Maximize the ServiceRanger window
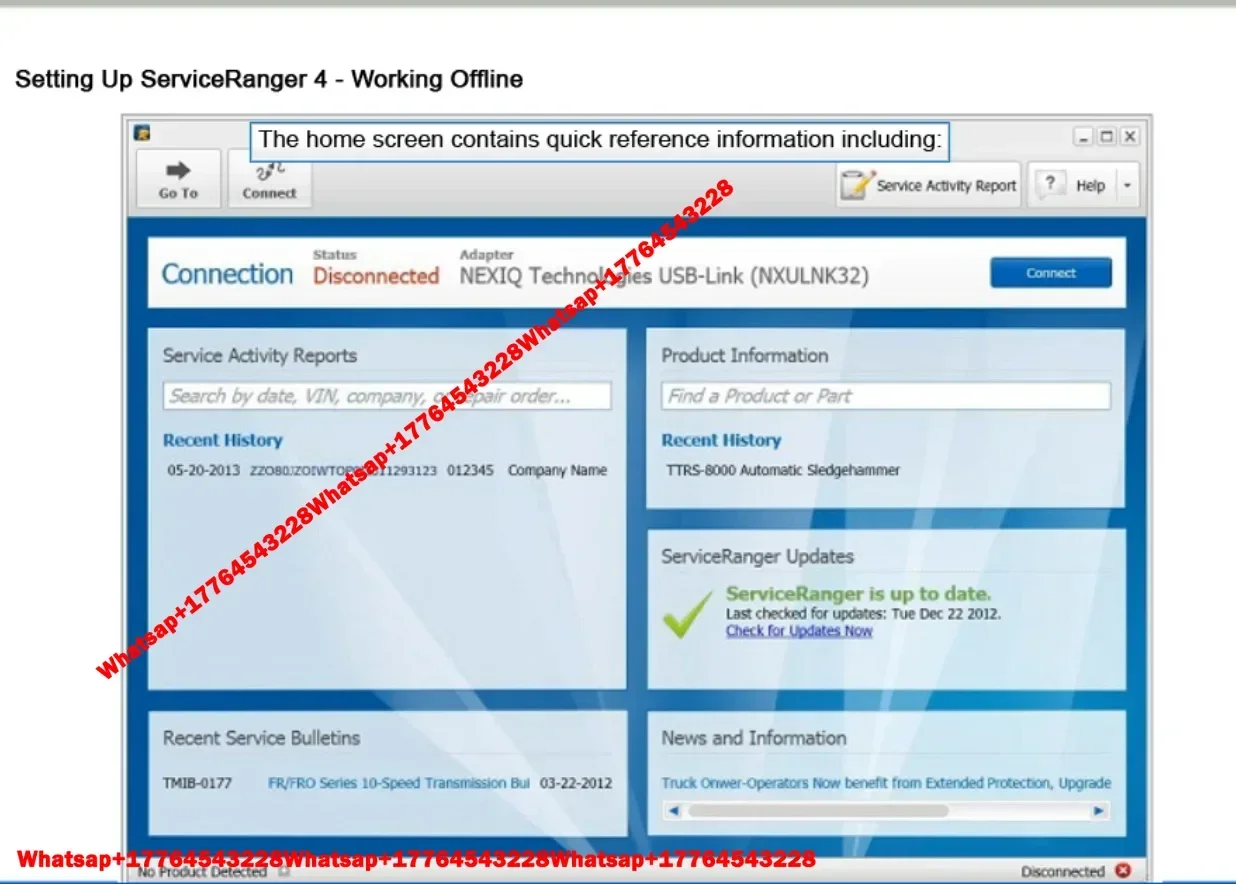Image resolution: width=1236 pixels, height=884 pixels. [1107, 136]
